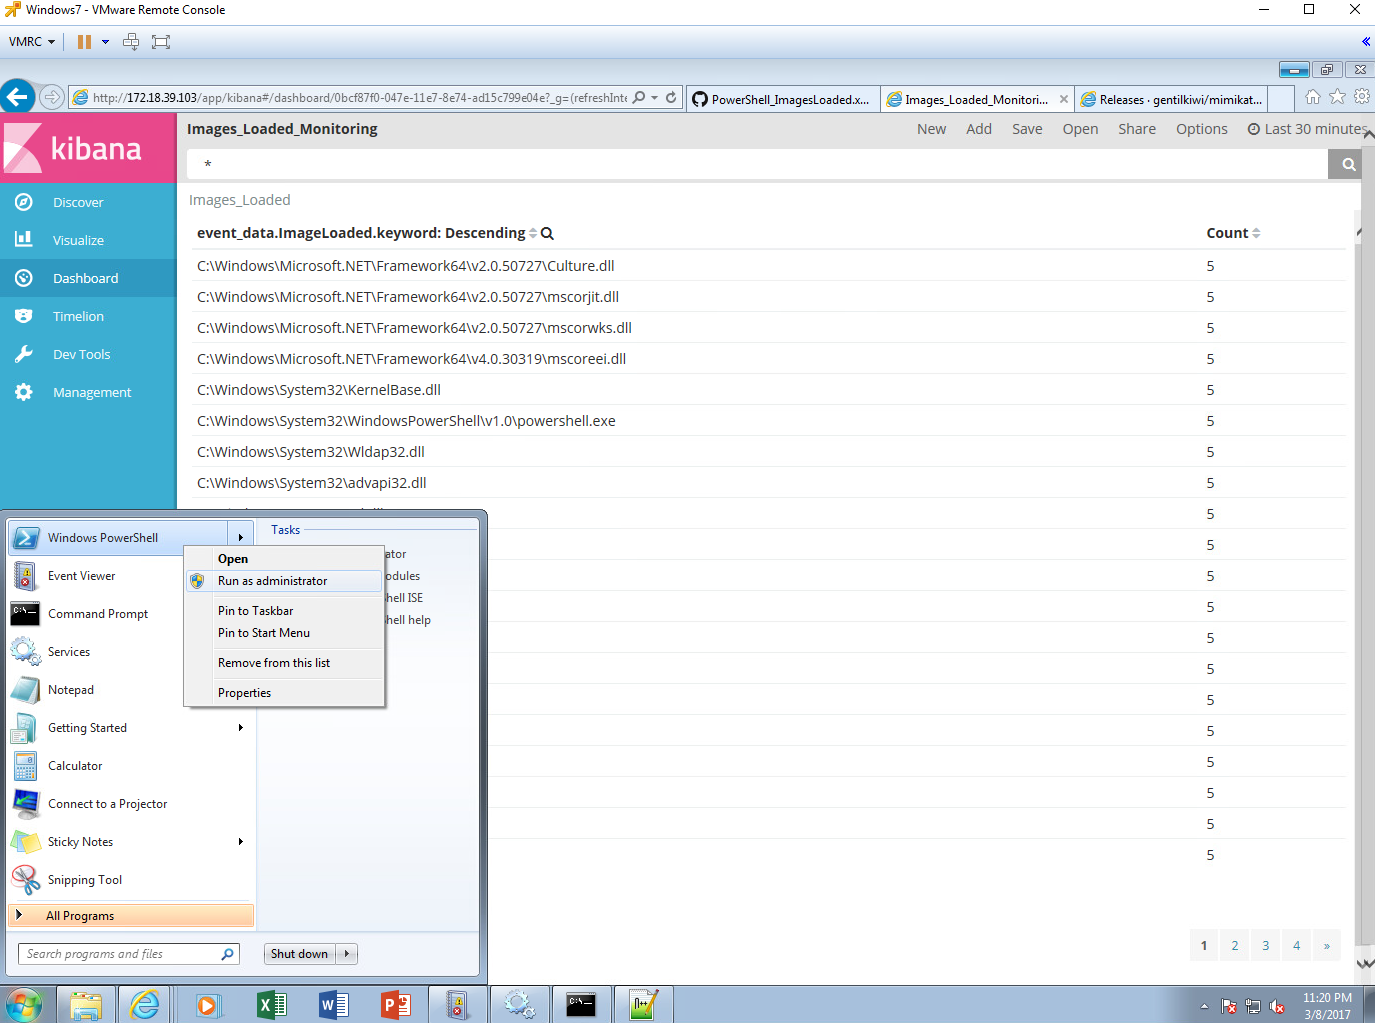
Task: Switch to the PowerShell_ImagesLoaded browser tab
Action: (783, 99)
